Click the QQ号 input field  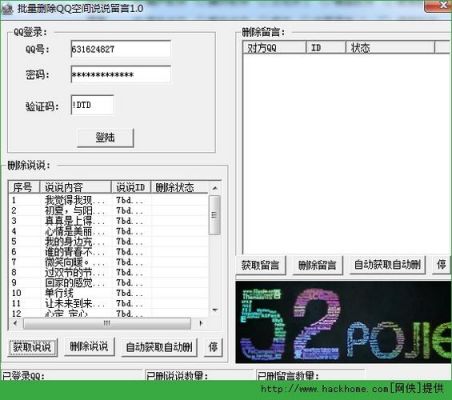point(121,49)
